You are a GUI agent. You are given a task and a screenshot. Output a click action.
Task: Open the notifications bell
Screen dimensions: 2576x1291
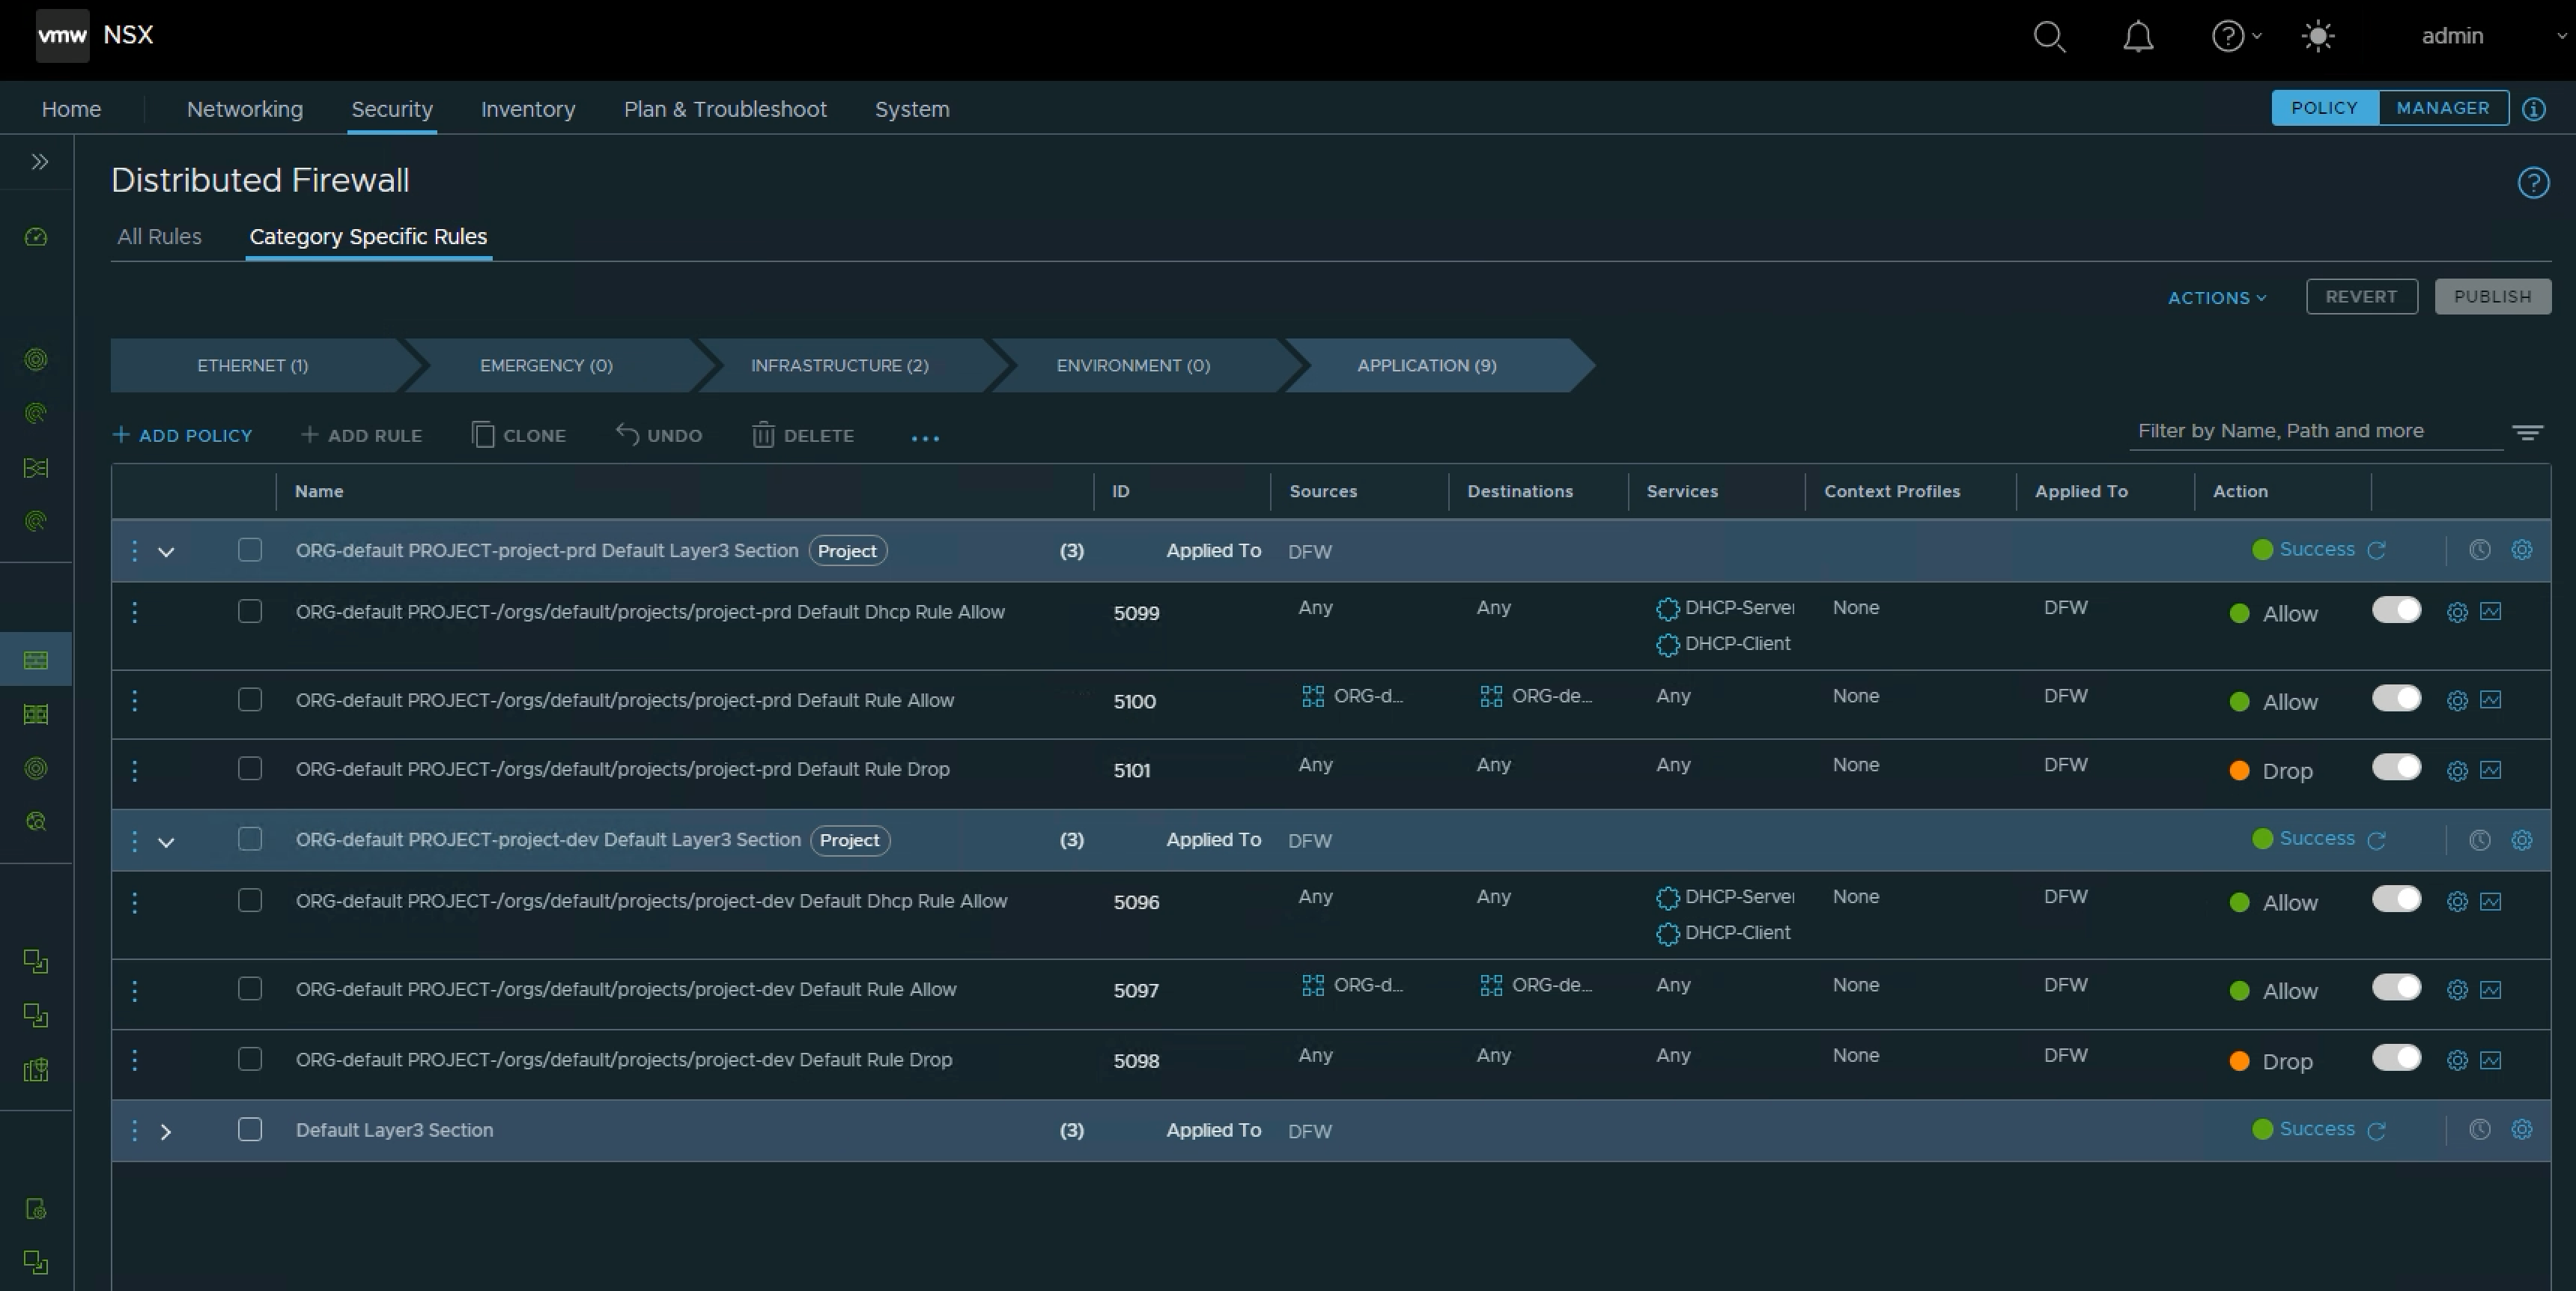[2138, 36]
